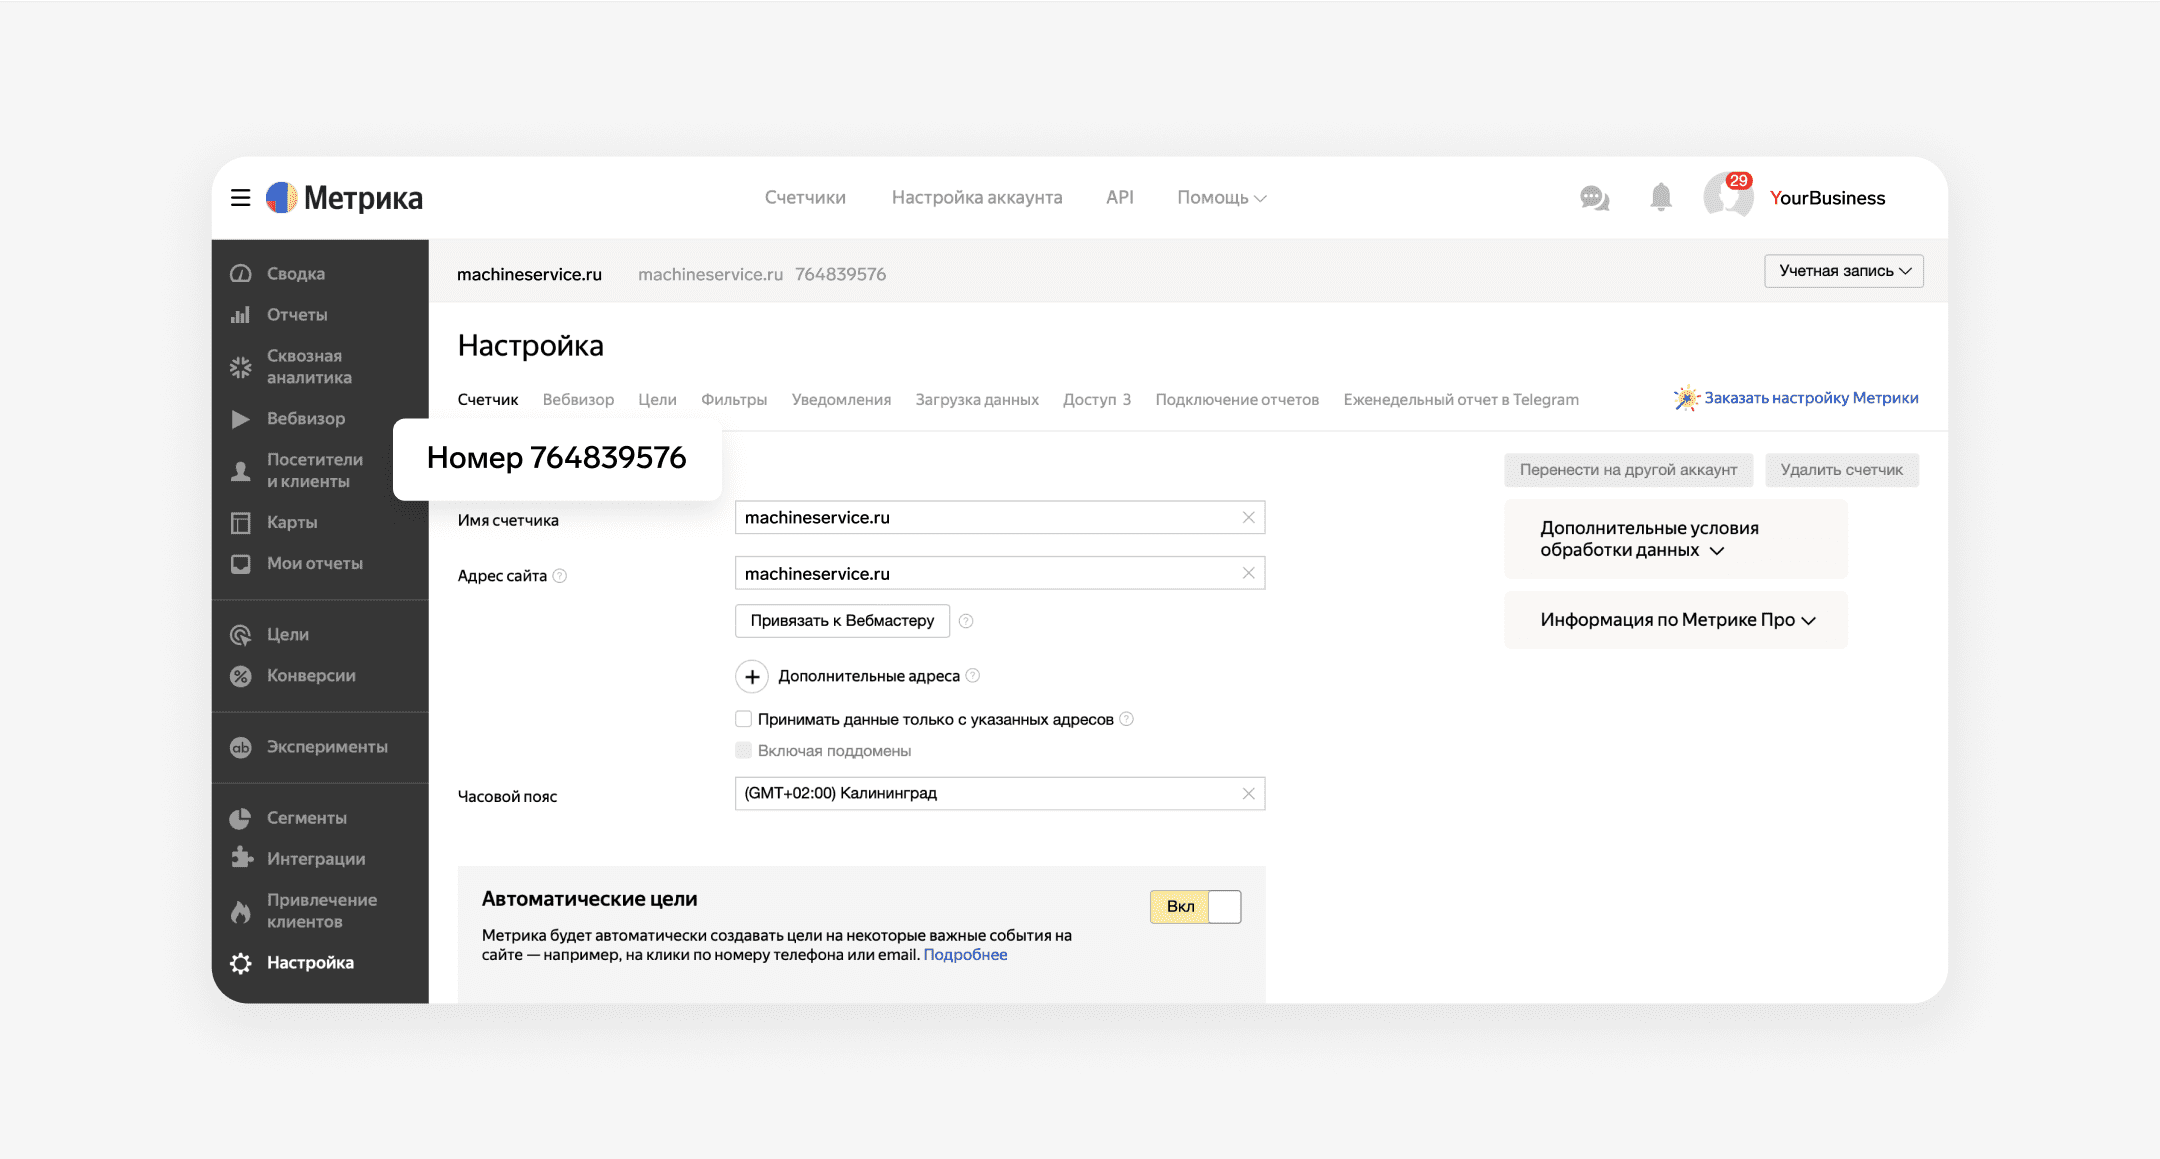Check the Включая поддомены checkbox
2160x1159 pixels.
point(743,750)
